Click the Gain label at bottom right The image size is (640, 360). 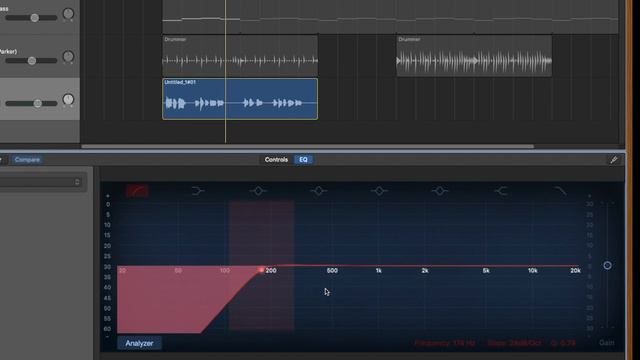[607, 343]
